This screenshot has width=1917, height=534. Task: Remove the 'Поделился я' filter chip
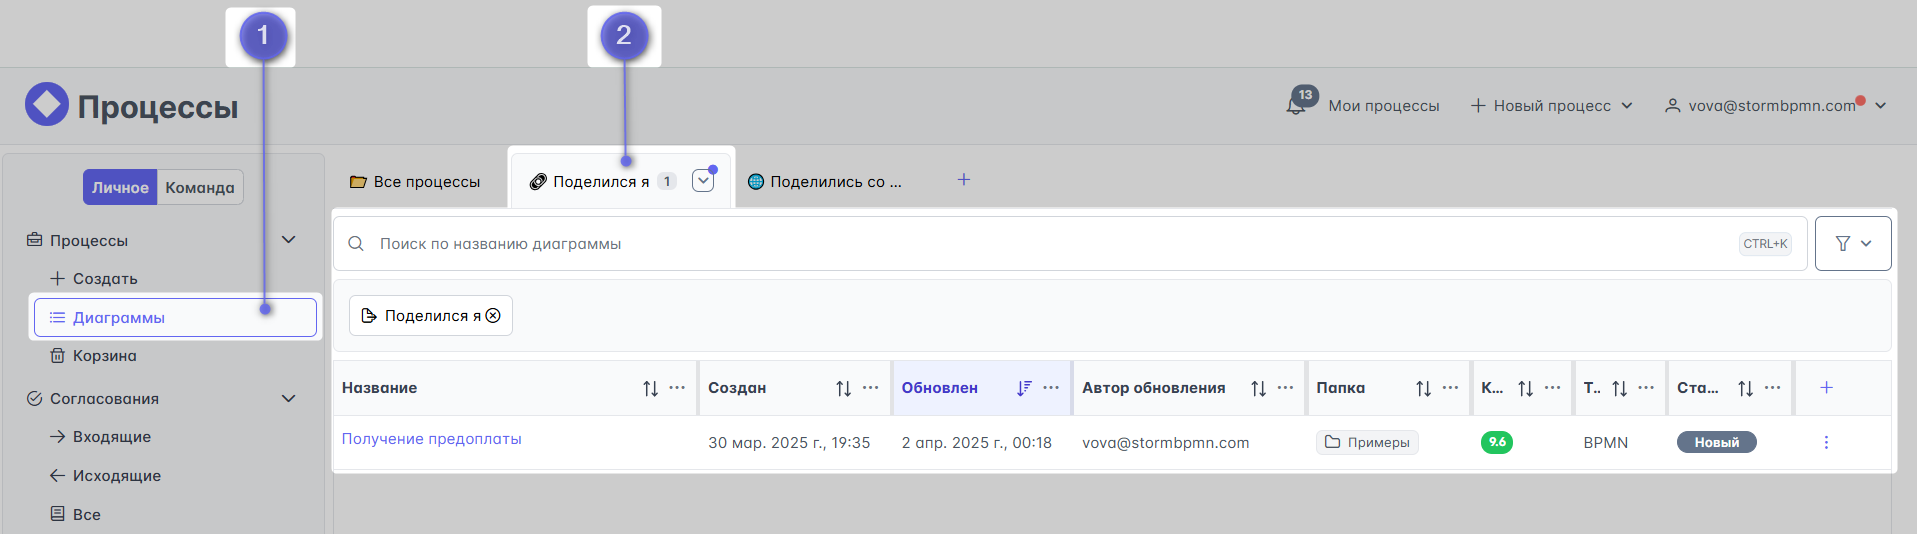[493, 316]
